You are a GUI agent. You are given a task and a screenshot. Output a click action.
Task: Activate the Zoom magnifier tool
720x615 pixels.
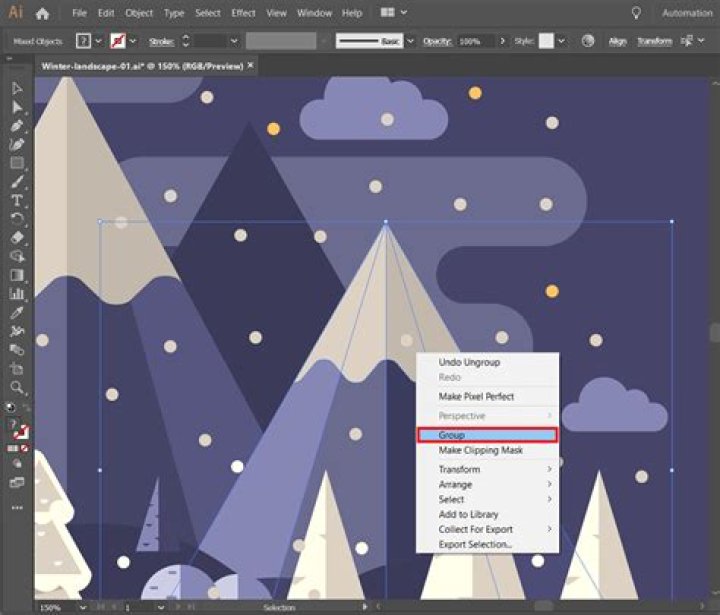(17, 387)
